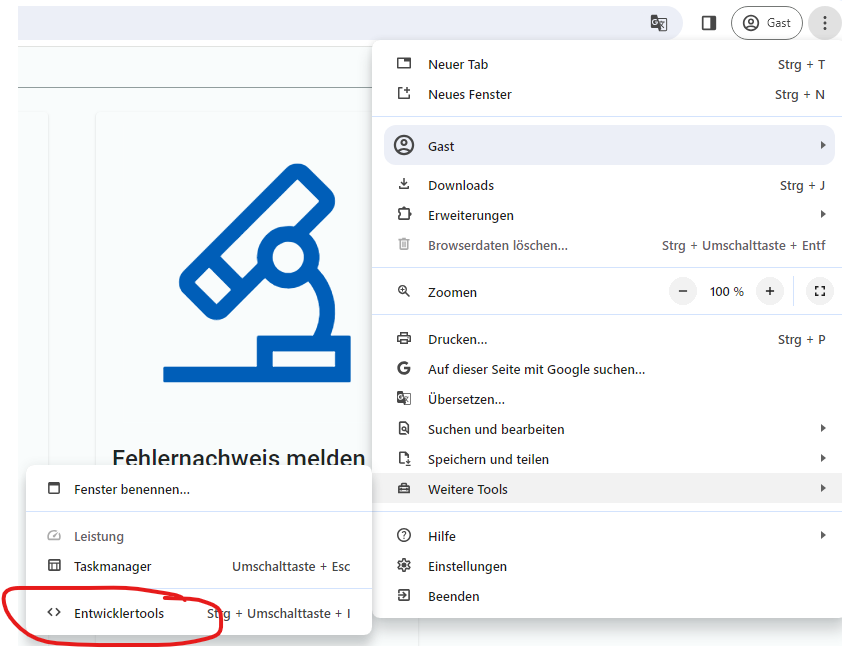Open Entwicklertools in the submenu
Image resolution: width=842 pixels, height=648 pixels.
point(119,613)
